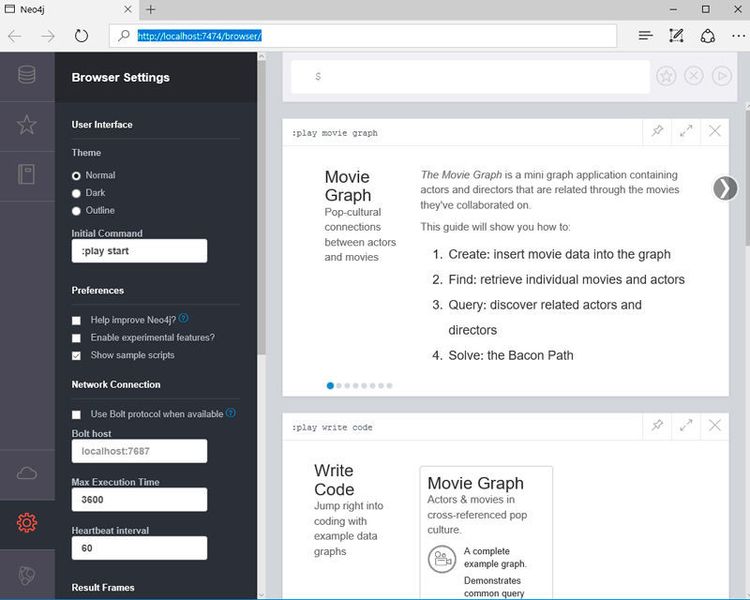Click help icon next to Bolt protocol
Image resolution: width=750 pixels, height=600 pixels.
coord(231,412)
